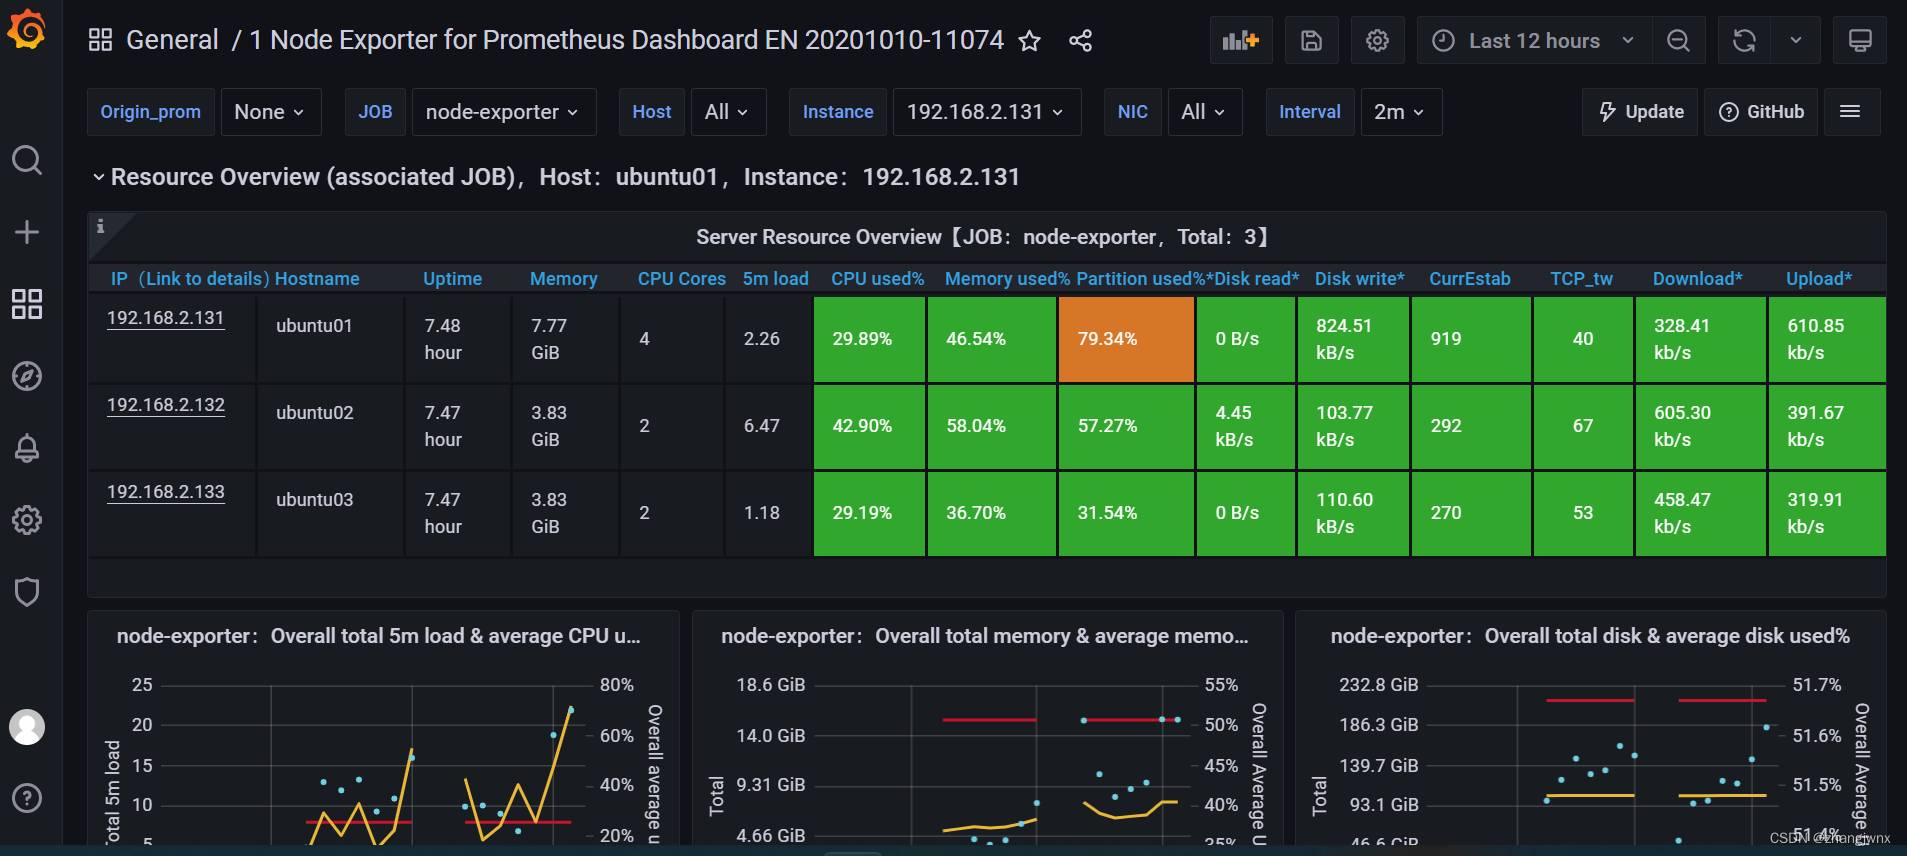The width and height of the screenshot is (1907, 856).
Task: Sort table by CPU Cores column header
Action: [x=681, y=279]
